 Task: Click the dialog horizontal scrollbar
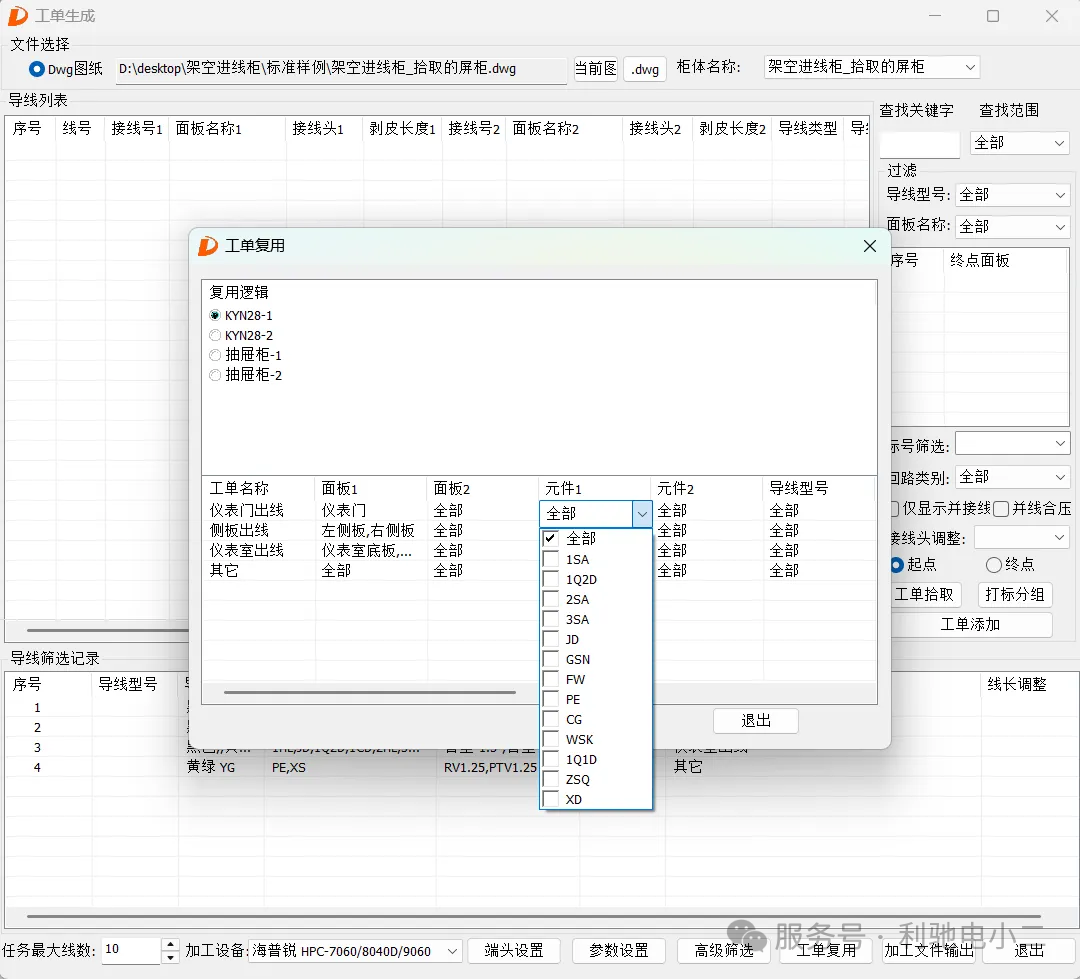(x=370, y=692)
